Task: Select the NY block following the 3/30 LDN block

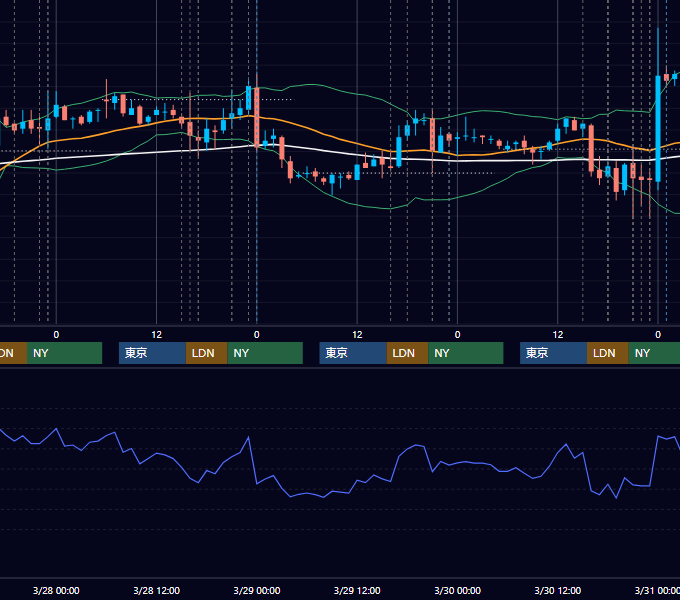Action: click(654, 353)
